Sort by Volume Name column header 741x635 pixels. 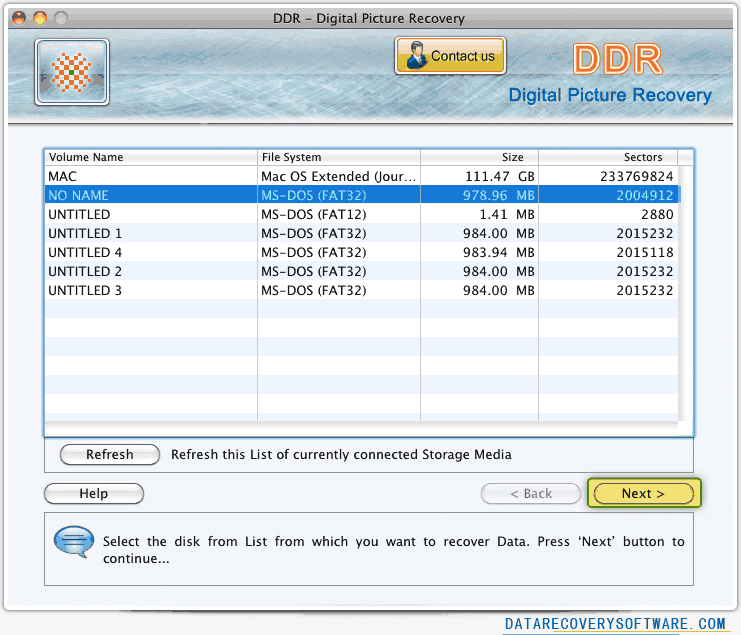coord(151,157)
